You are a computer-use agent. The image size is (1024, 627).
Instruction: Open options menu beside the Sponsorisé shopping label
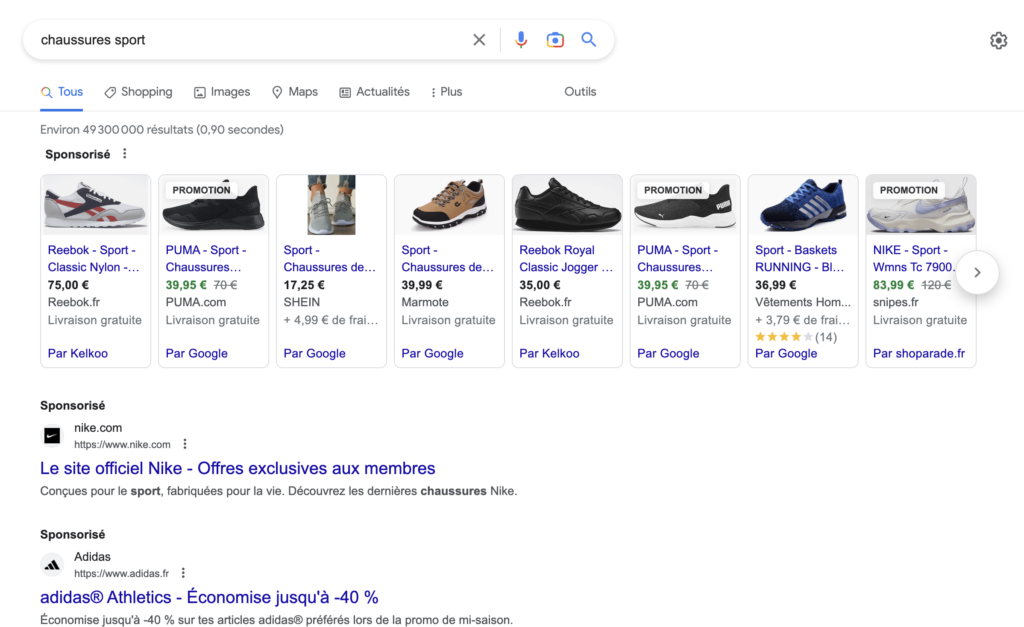tap(125, 153)
